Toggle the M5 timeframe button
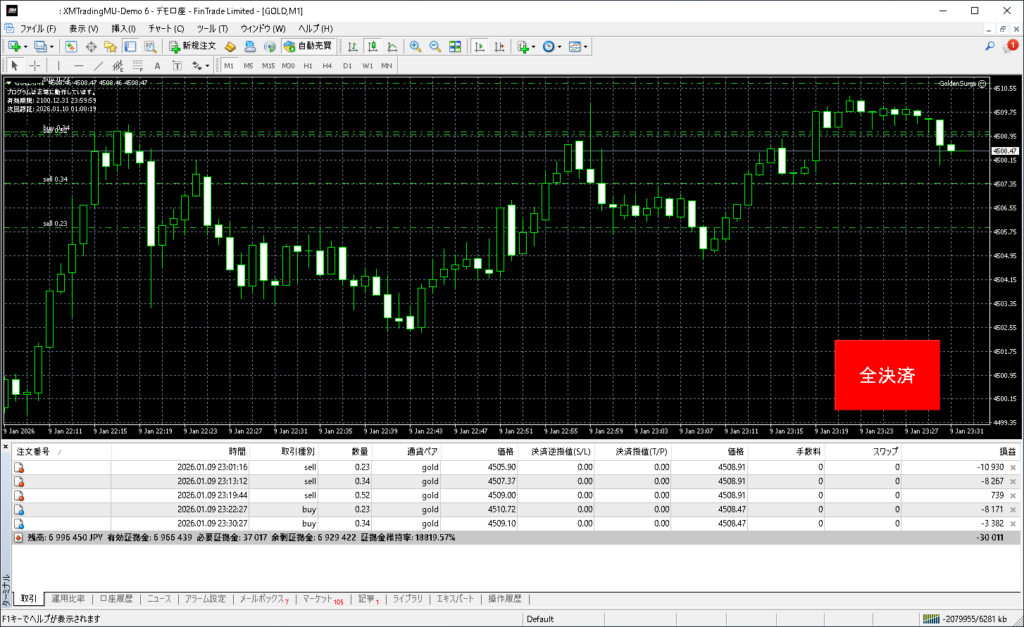Image resolution: width=1024 pixels, height=627 pixels. point(248,65)
